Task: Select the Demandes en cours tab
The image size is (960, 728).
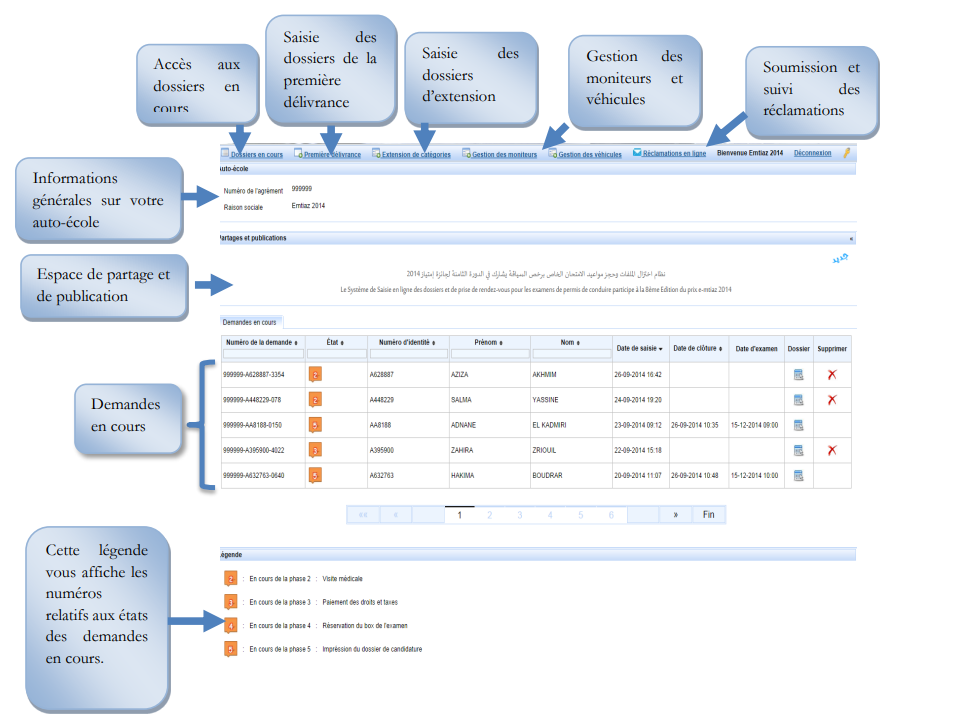Action: coord(250,322)
